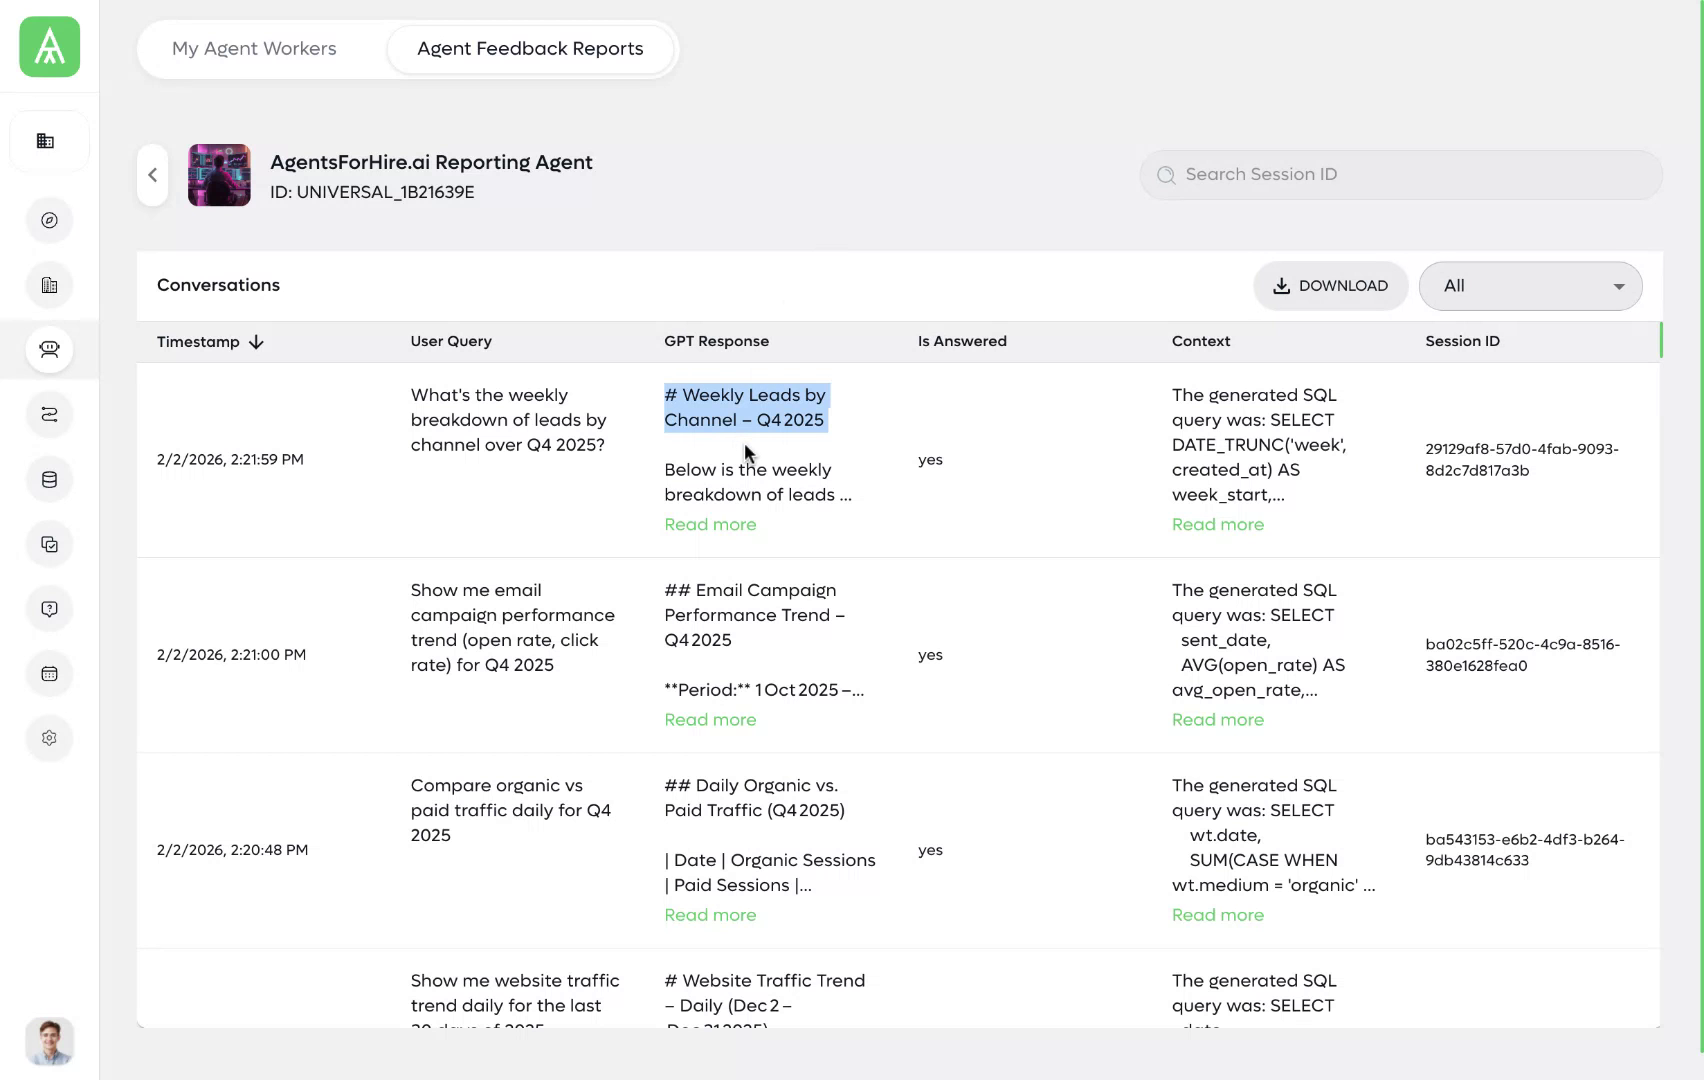Expand the All filter dropdown
Viewport: 1704px width, 1080px height.
click(x=1530, y=286)
